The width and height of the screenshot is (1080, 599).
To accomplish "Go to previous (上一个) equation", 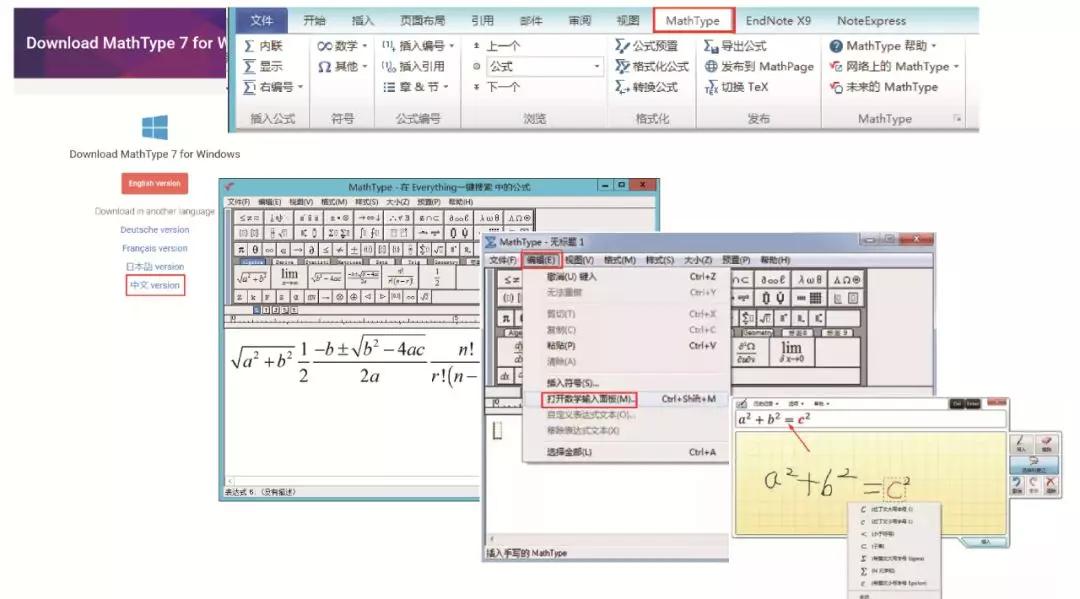I will coord(497,46).
